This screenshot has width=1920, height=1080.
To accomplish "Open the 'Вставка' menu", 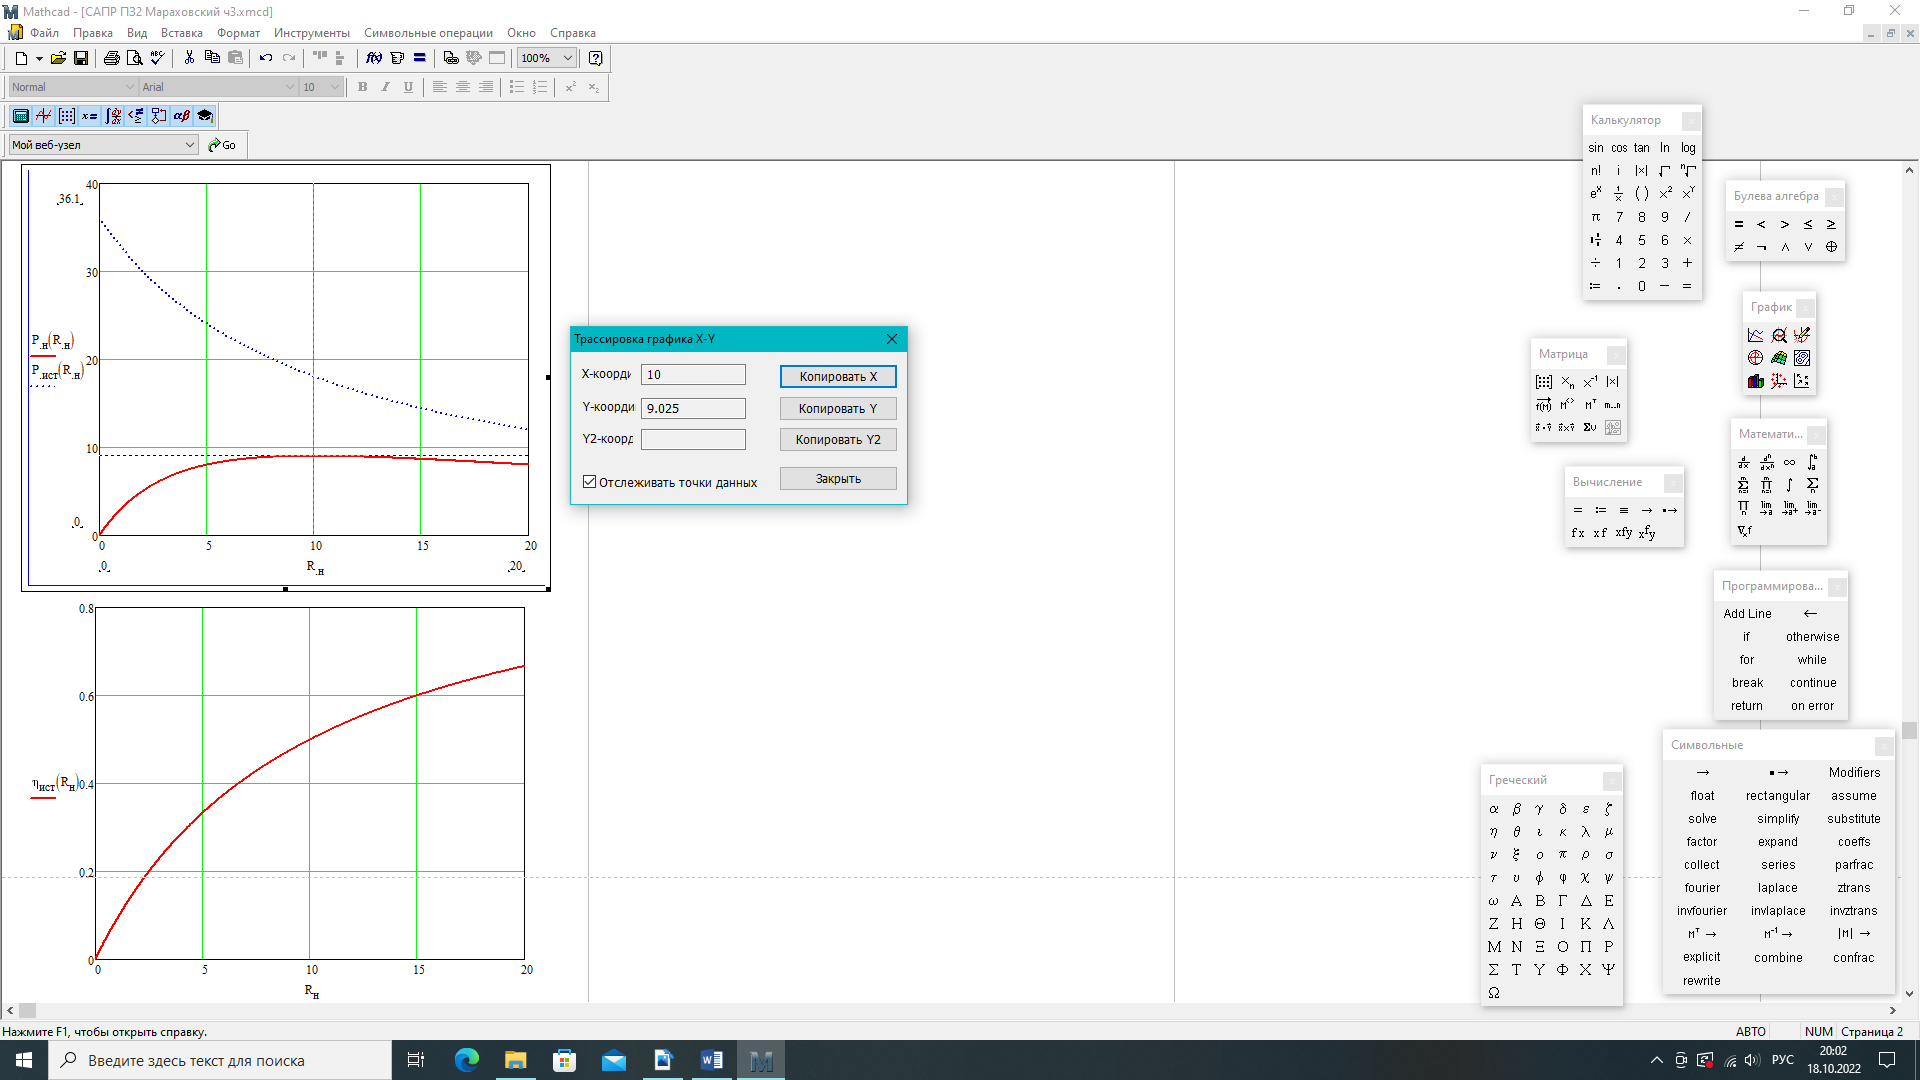I will click(181, 33).
